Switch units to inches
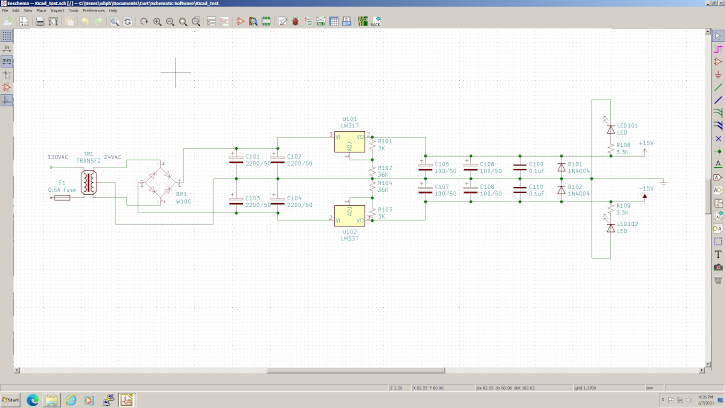This screenshot has width=725, height=408. (7, 49)
